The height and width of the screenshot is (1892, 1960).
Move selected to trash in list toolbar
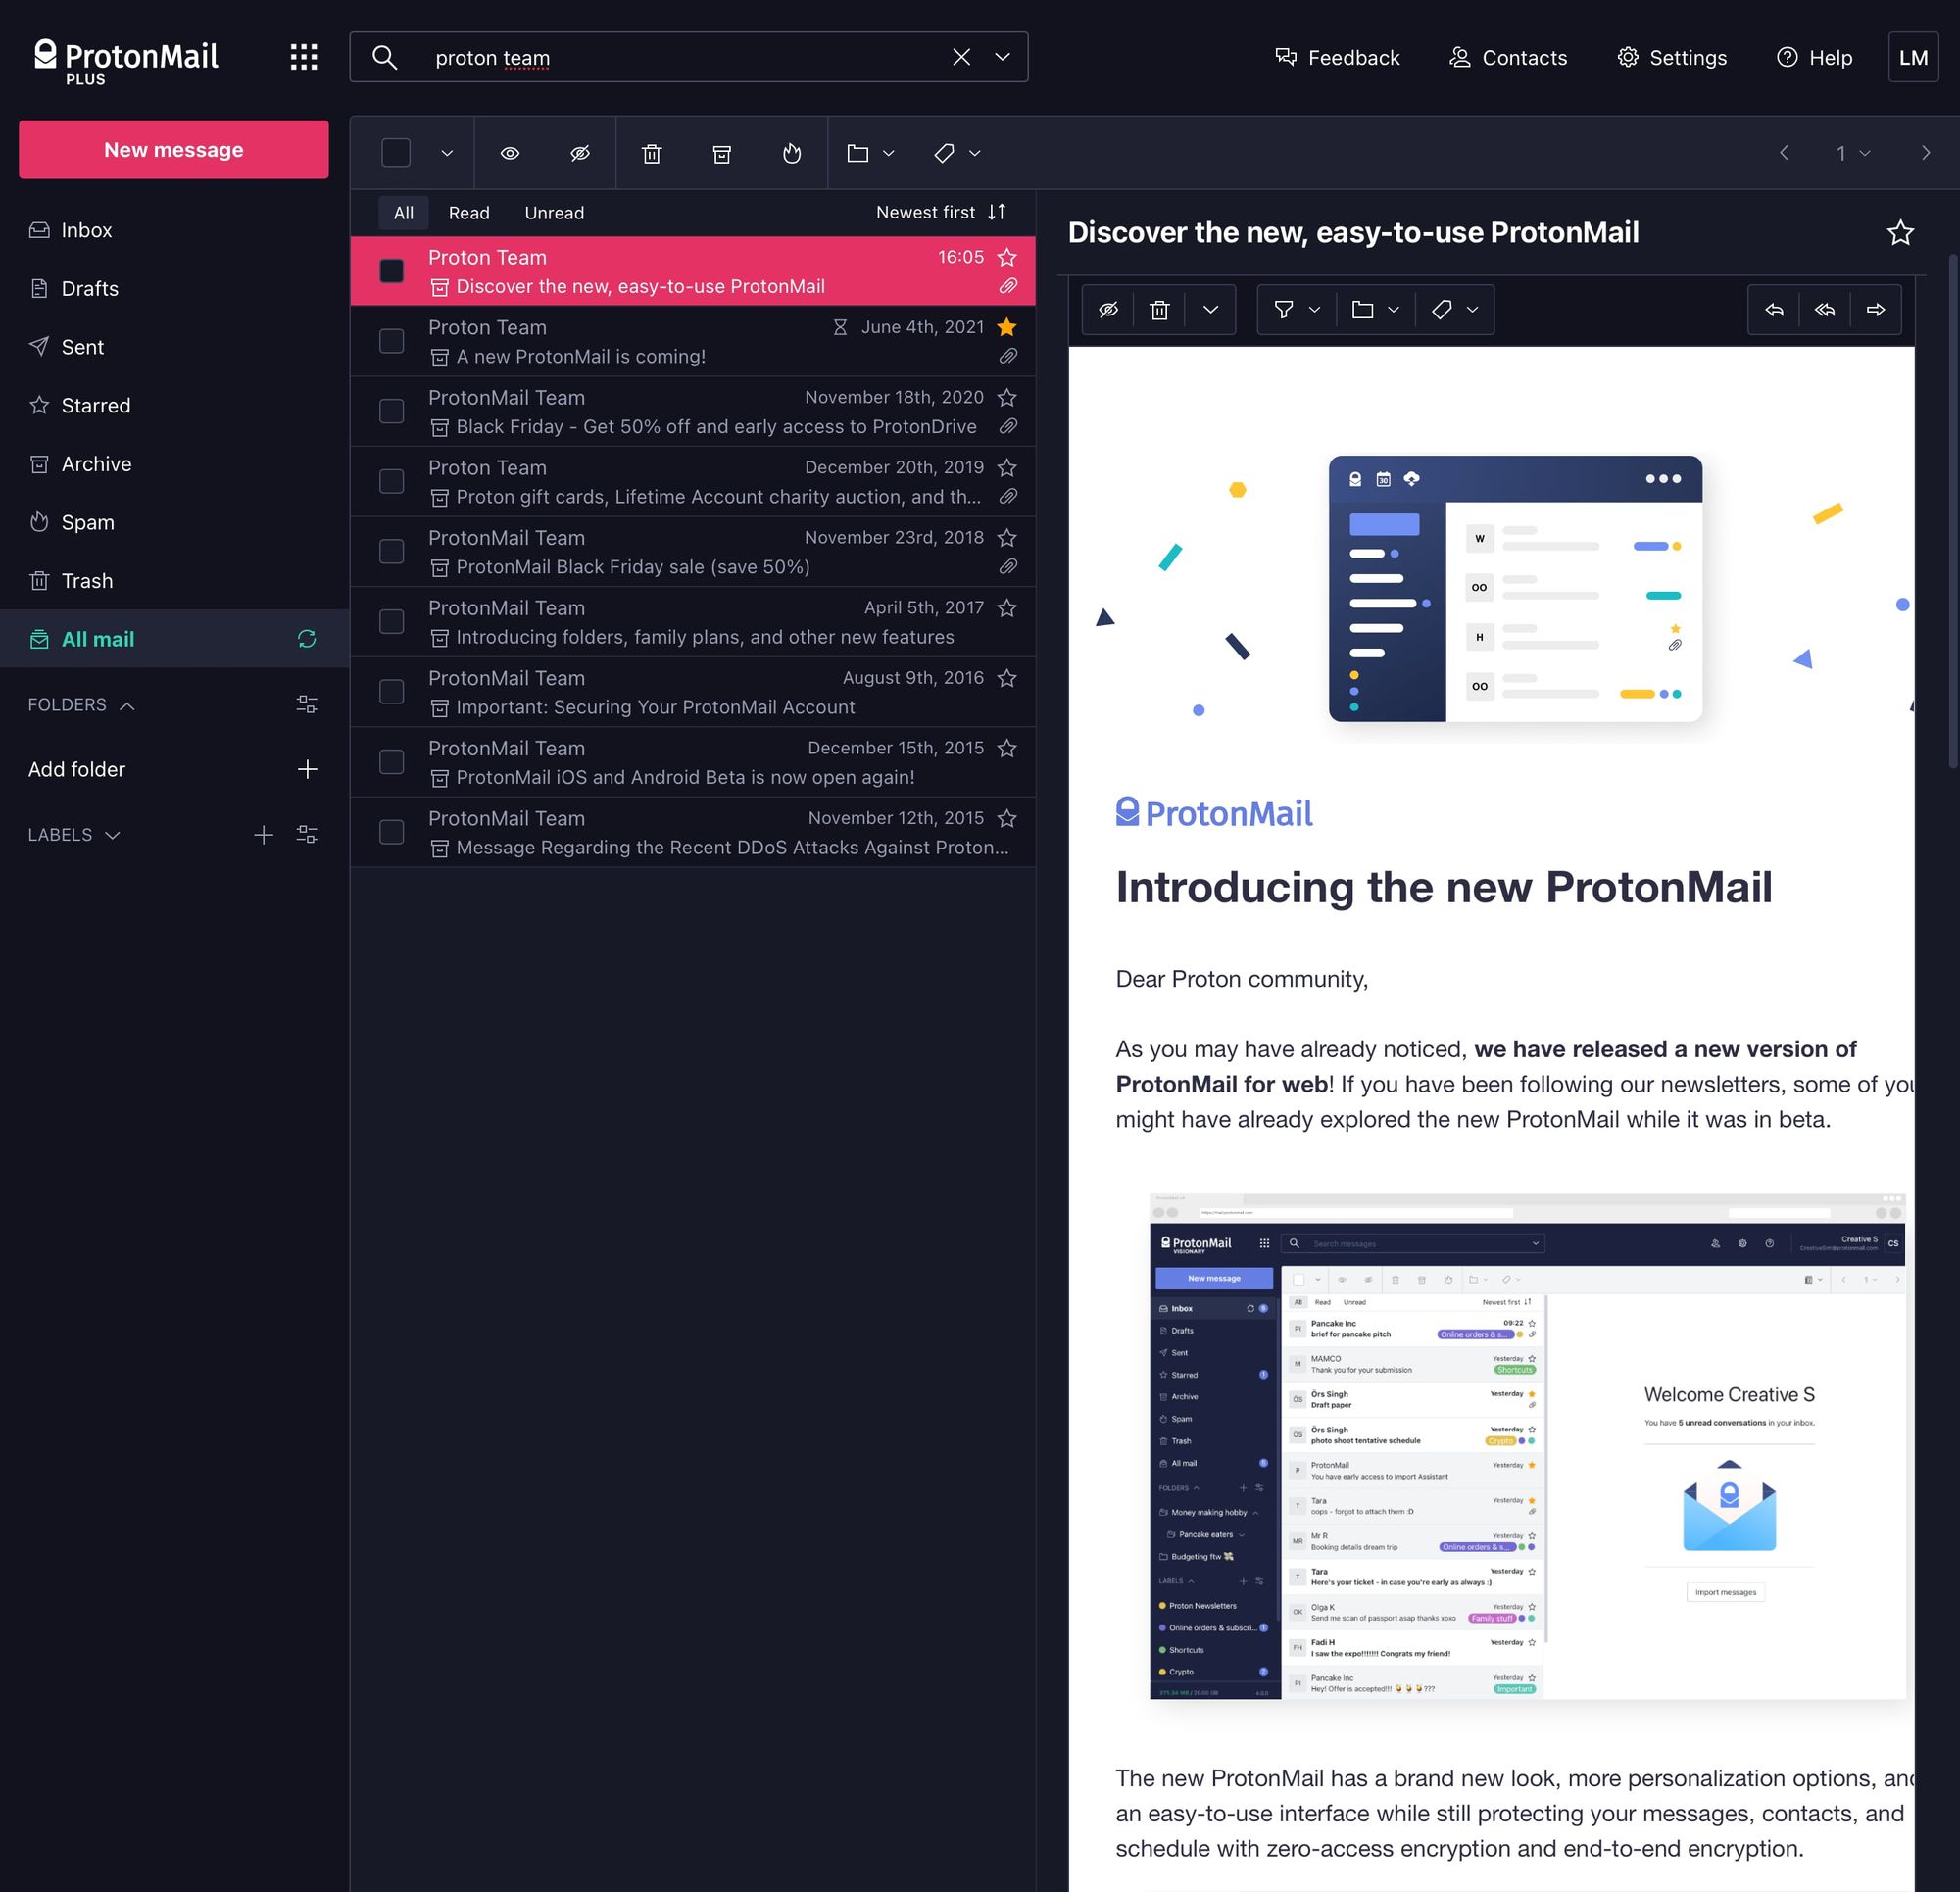[652, 153]
